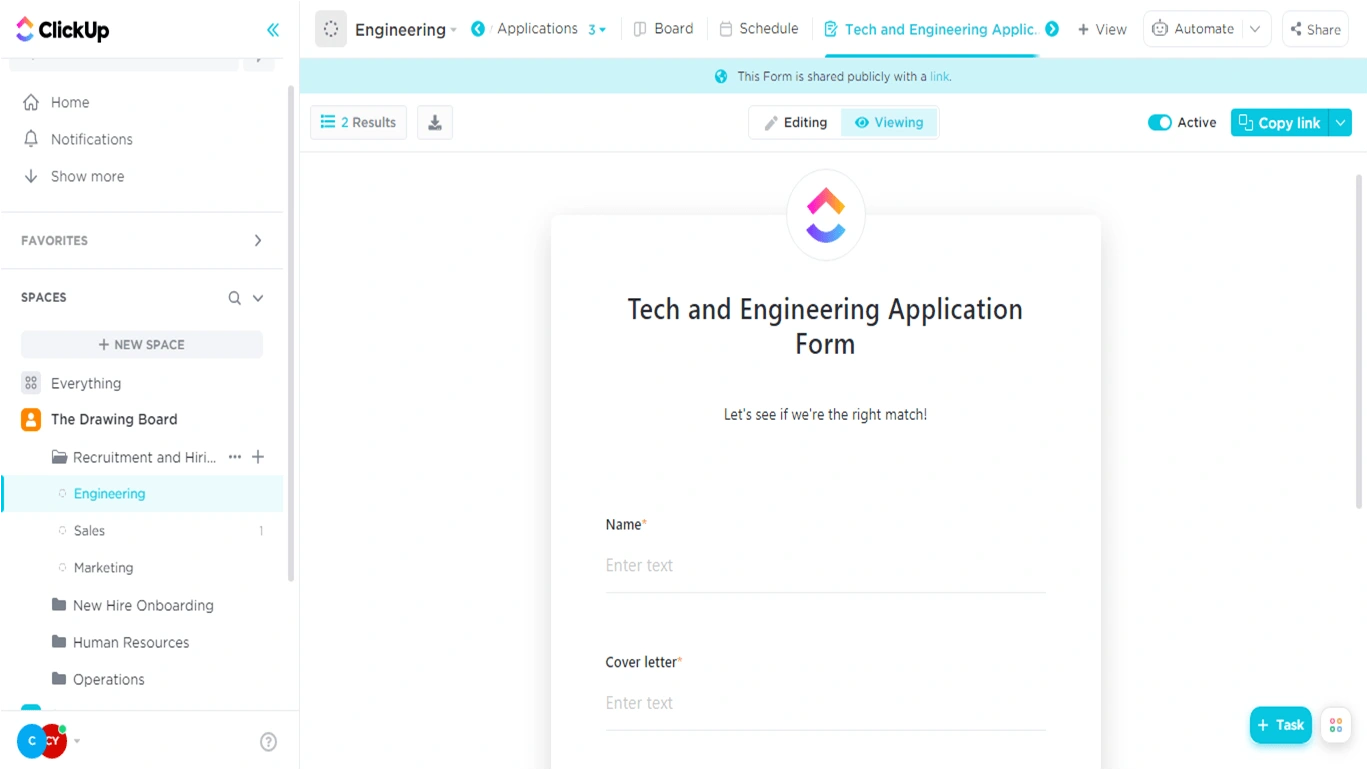Open Notifications in the sidebar
Screen dimensions: 1368x770
(x=92, y=139)
